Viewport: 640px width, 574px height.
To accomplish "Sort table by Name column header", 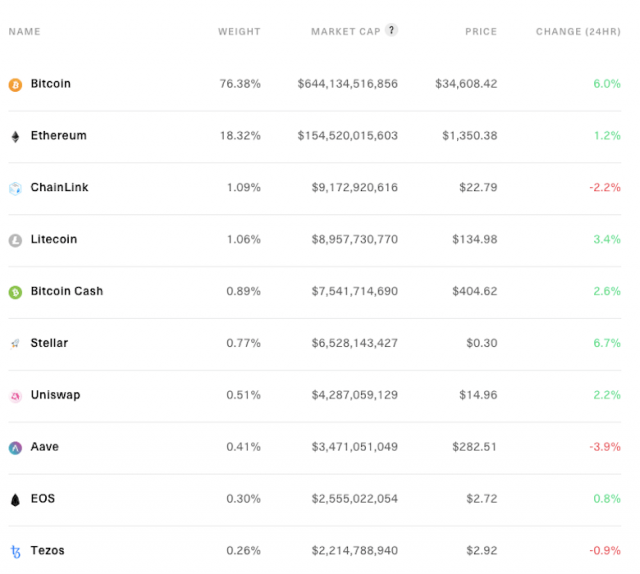I will (x=25, y=32).
